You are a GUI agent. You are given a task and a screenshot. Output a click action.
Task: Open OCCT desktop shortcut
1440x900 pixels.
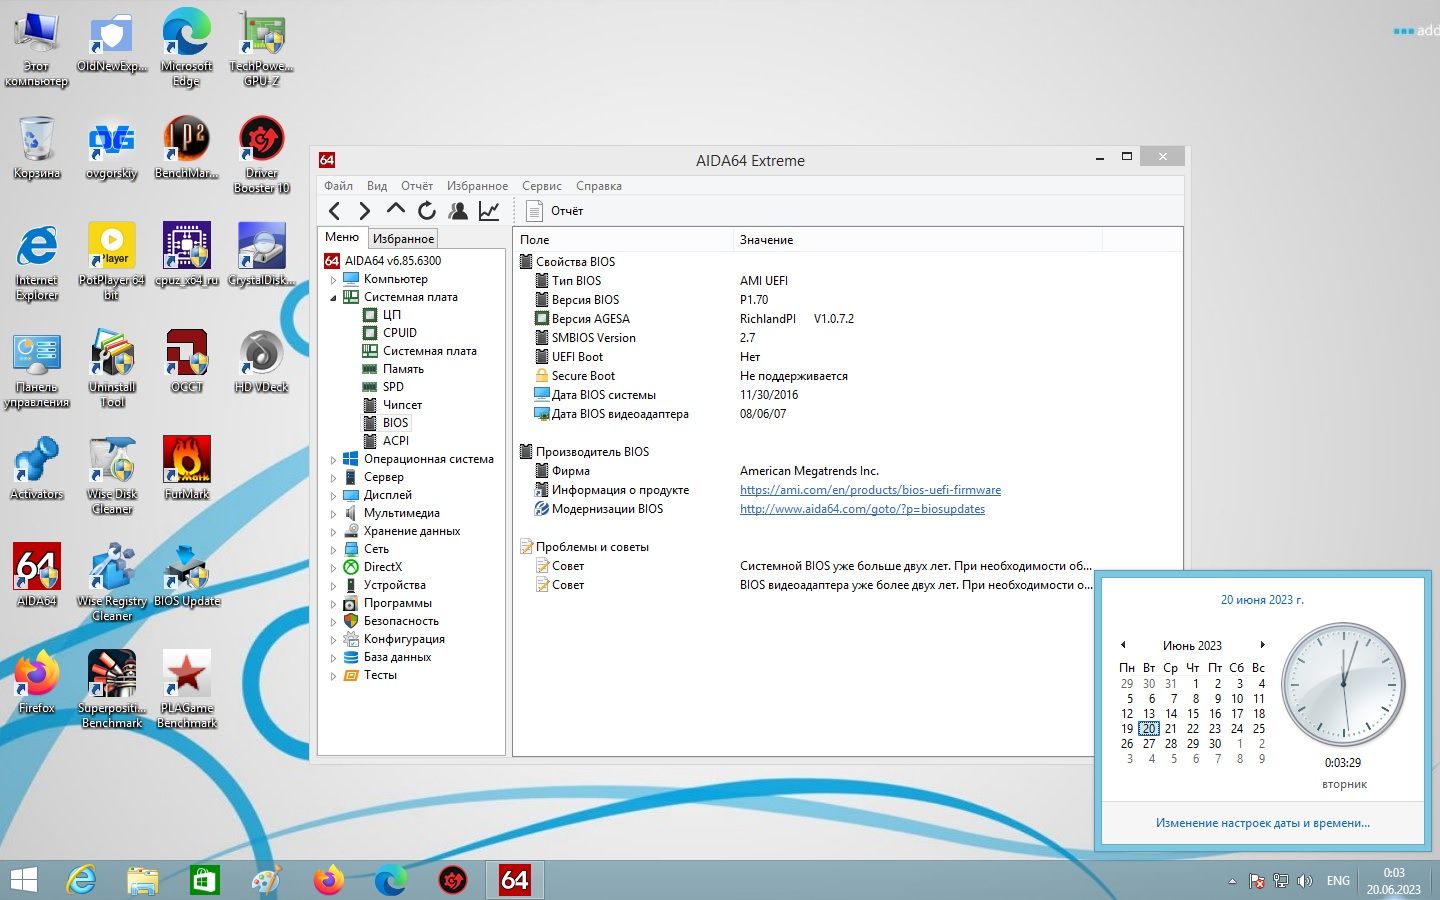(187, 361)
